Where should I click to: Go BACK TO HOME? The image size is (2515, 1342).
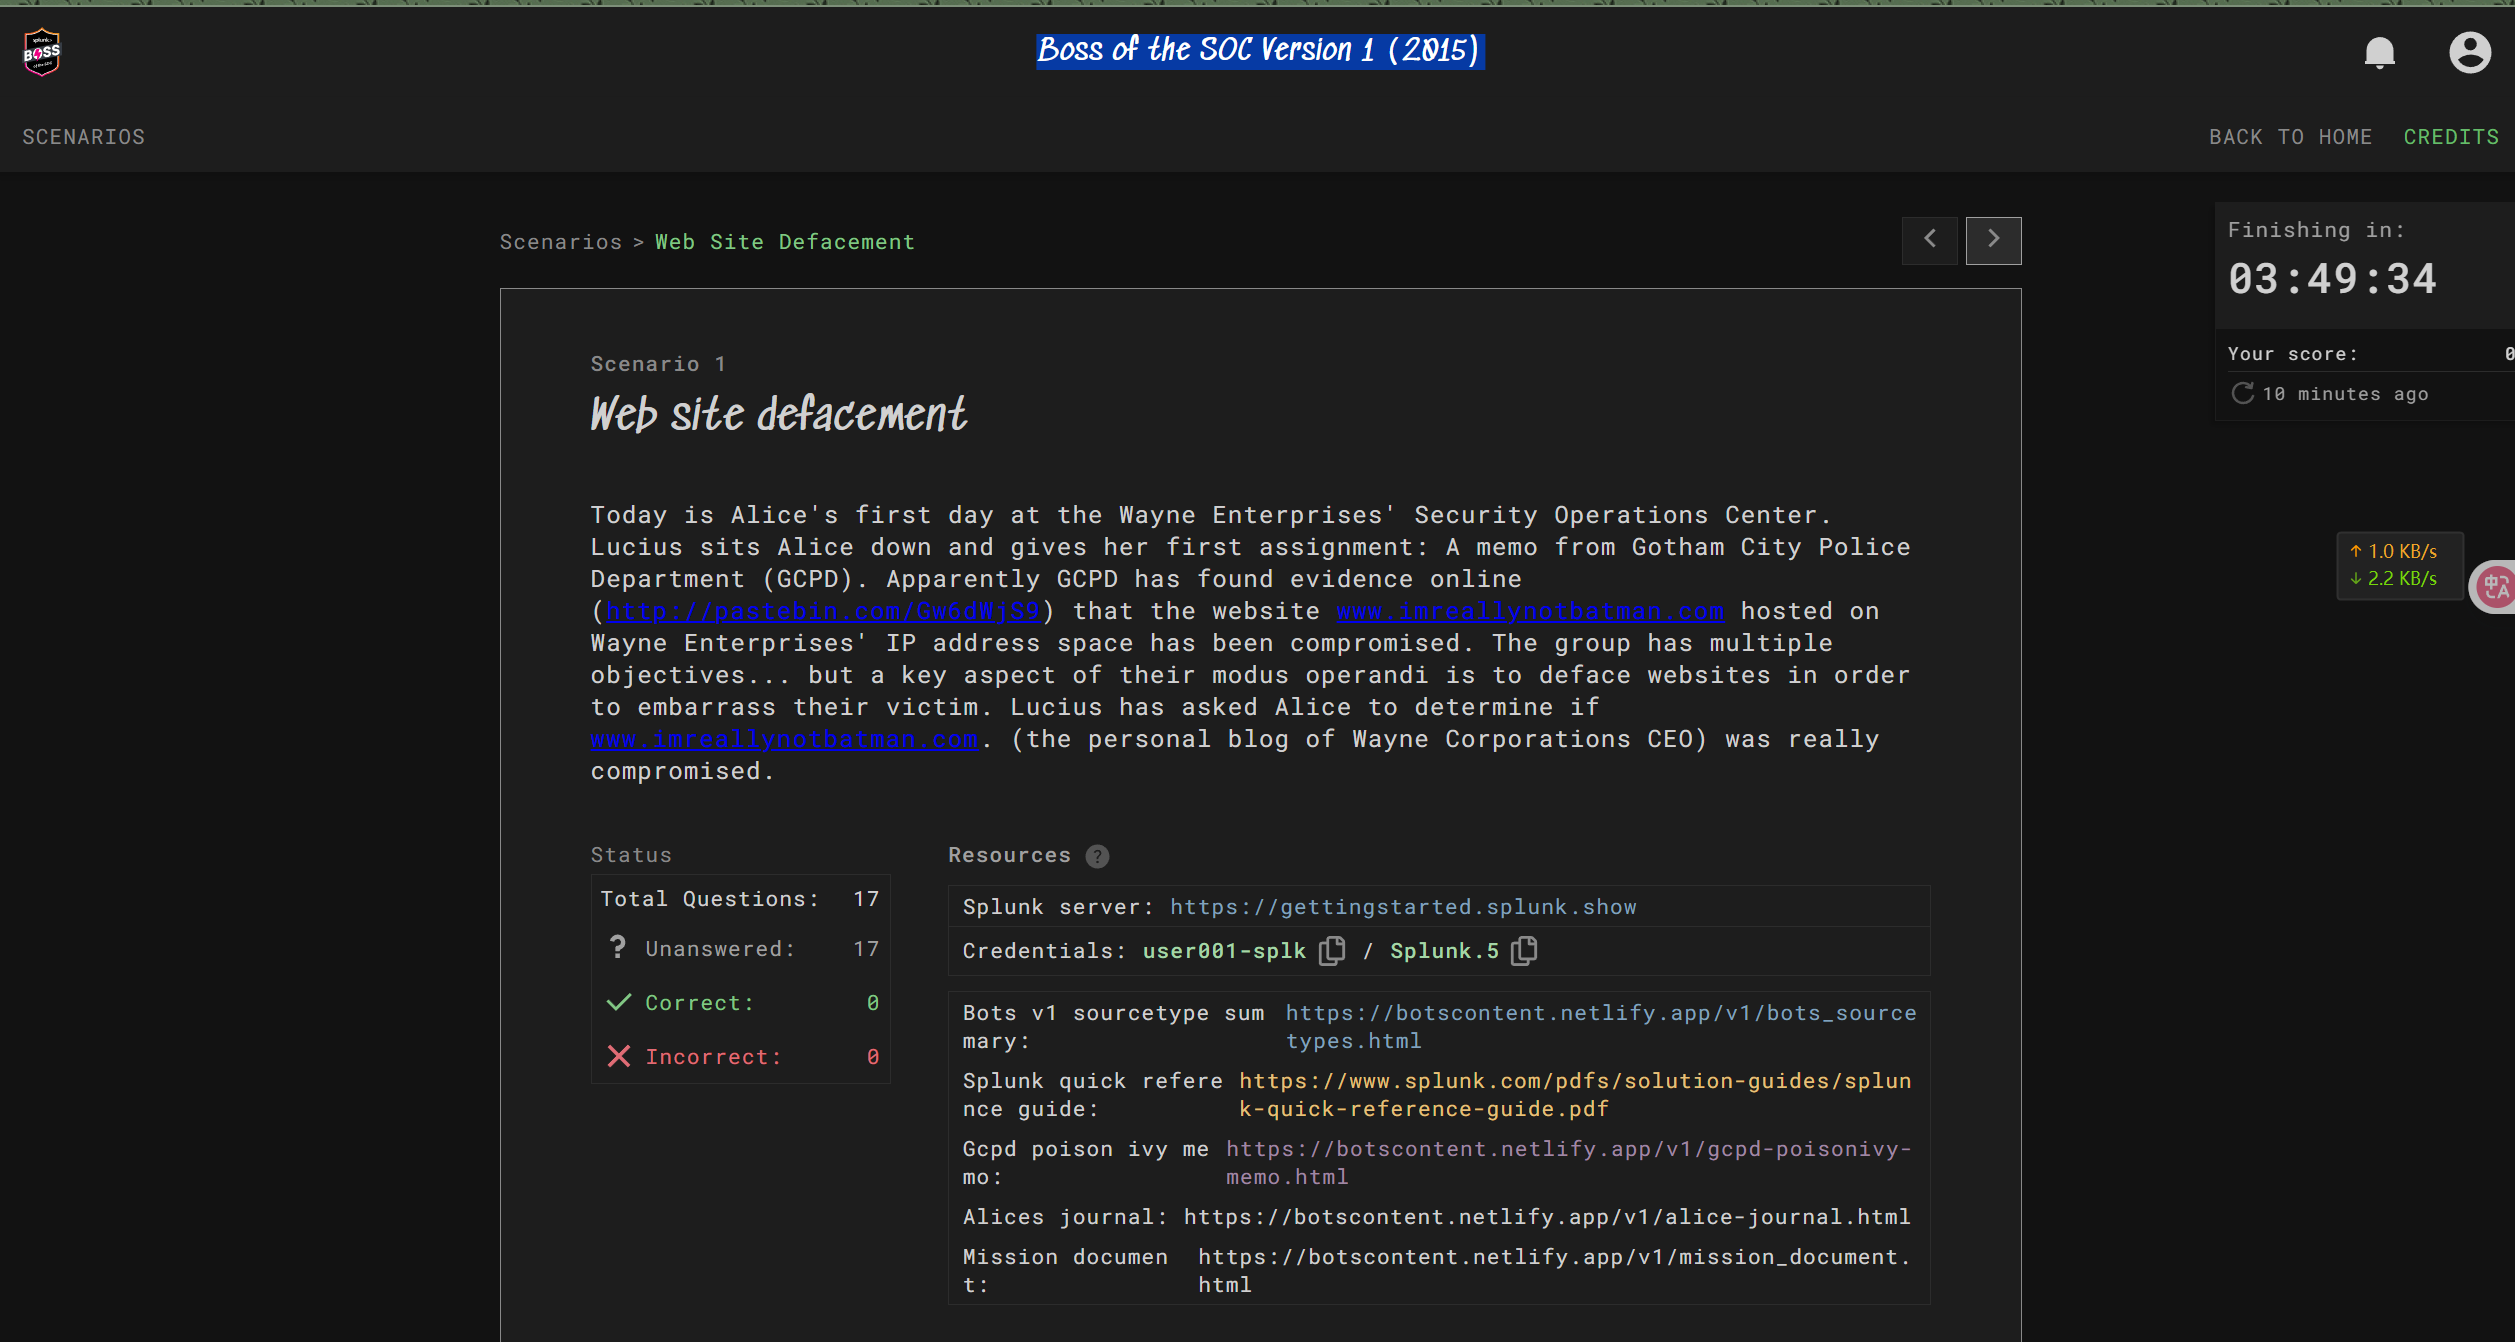pyautogui.click(x=2290, y=137)
